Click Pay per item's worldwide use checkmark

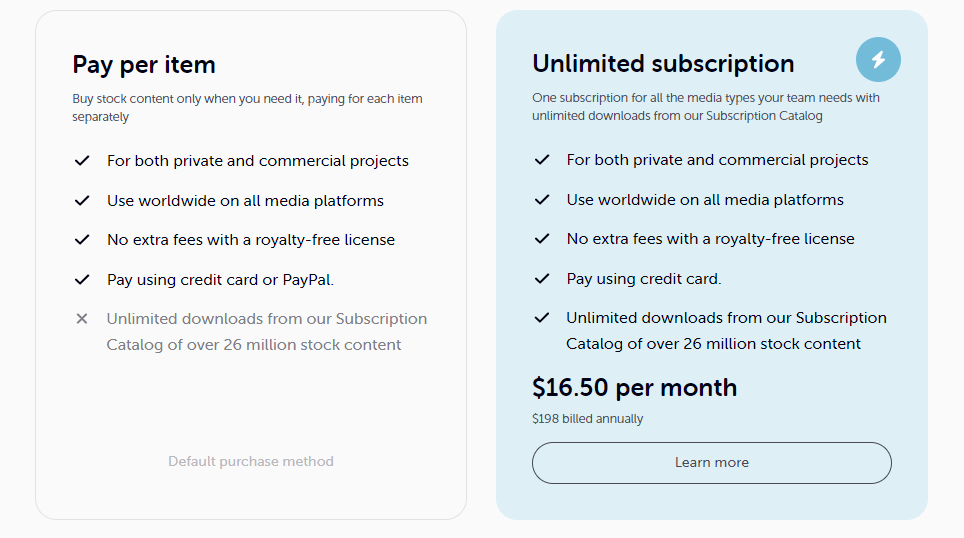82,201
